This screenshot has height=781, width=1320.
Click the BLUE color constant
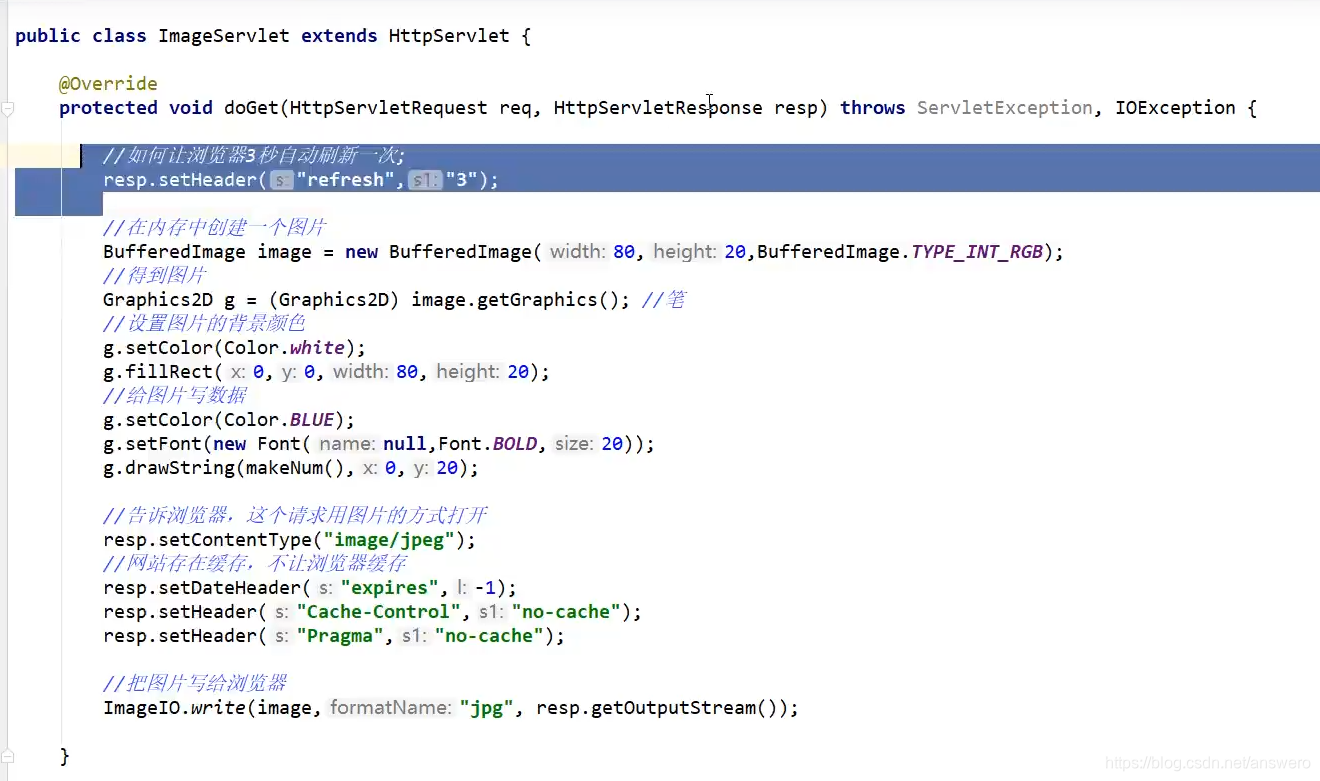click(312, 420)
